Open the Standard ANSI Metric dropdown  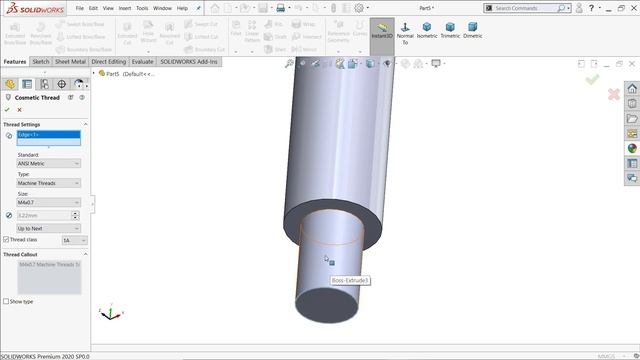coord(49,163)
